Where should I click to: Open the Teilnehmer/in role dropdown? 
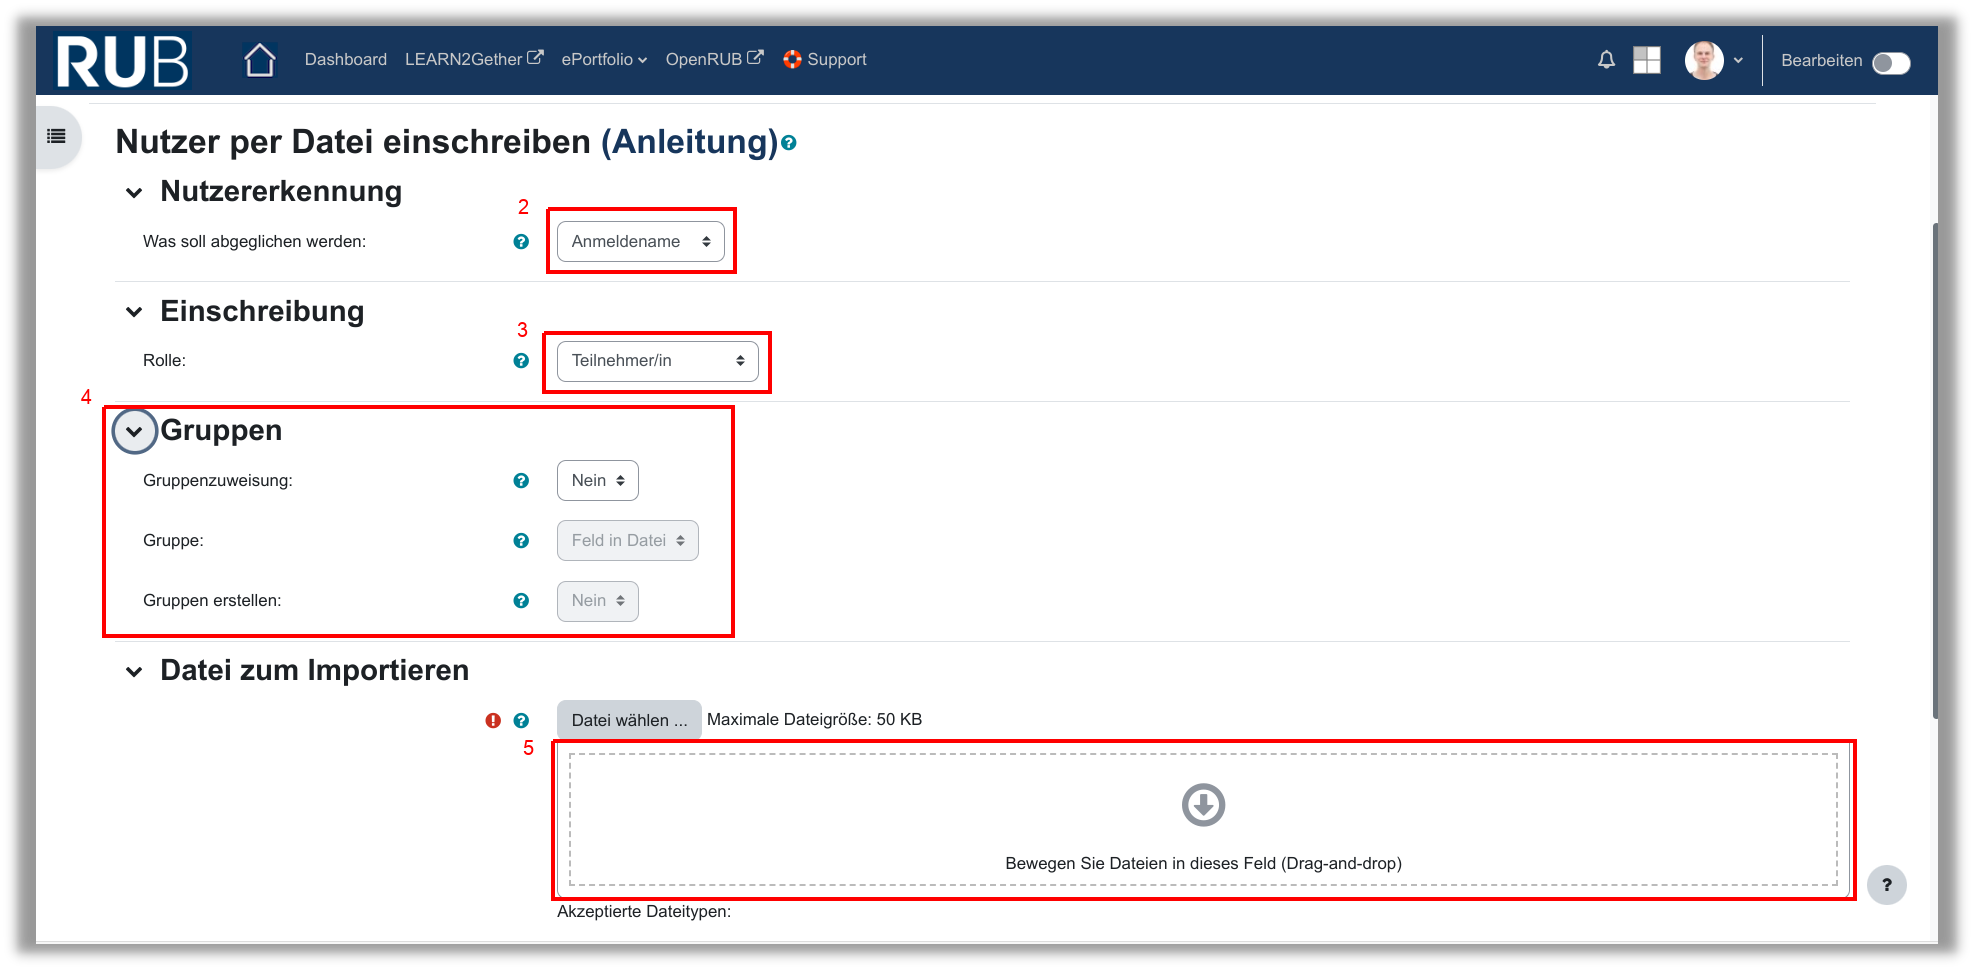pyautogui.click(x=657, y=361)
